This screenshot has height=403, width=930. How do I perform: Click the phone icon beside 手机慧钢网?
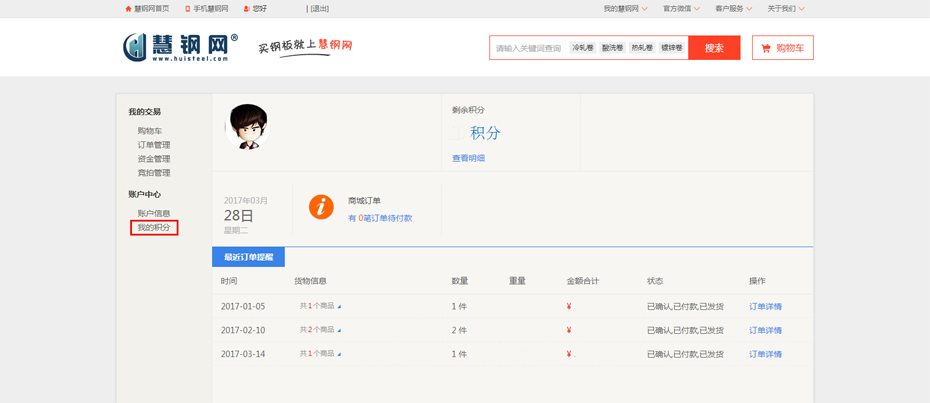point(187,9)
